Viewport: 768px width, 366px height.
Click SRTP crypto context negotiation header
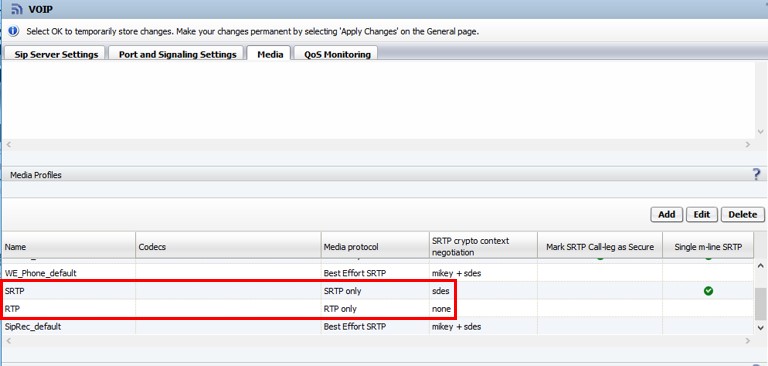click(x=483, y=246)
